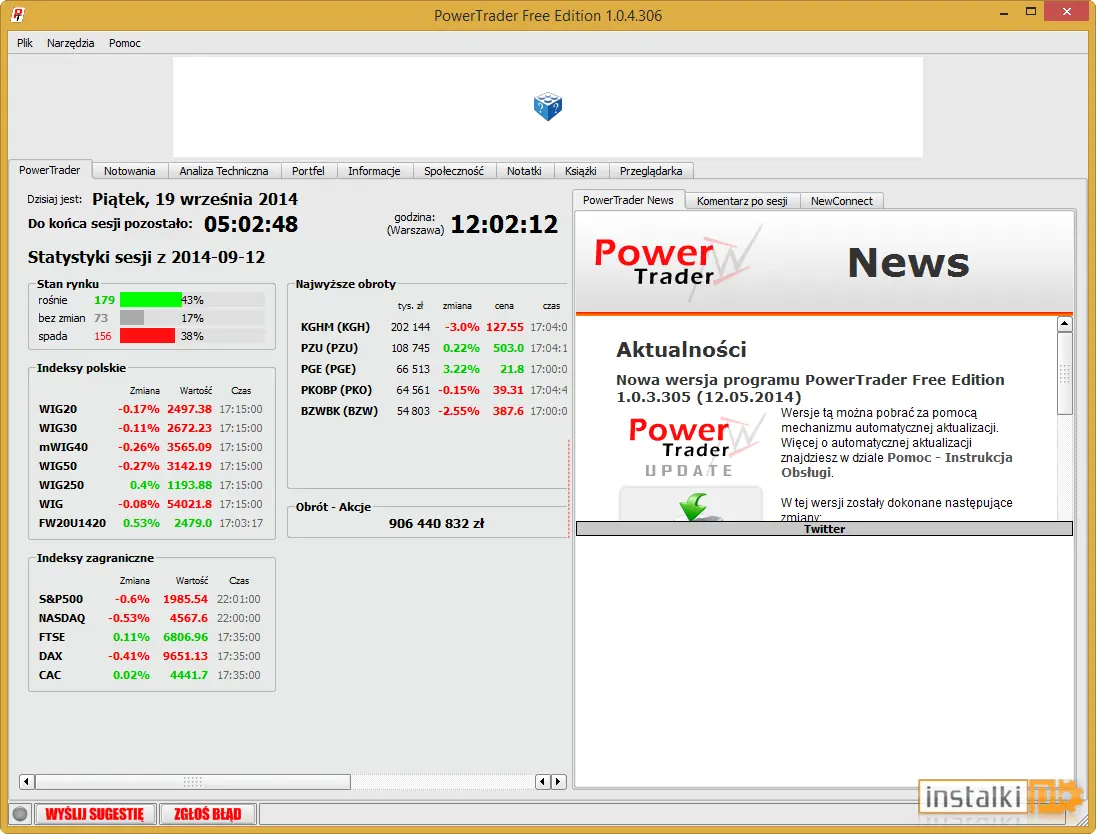Select the PowerTrader News tab
Image resolution: width=1096 pixels, height=834 pixels.
click(628, 200)
